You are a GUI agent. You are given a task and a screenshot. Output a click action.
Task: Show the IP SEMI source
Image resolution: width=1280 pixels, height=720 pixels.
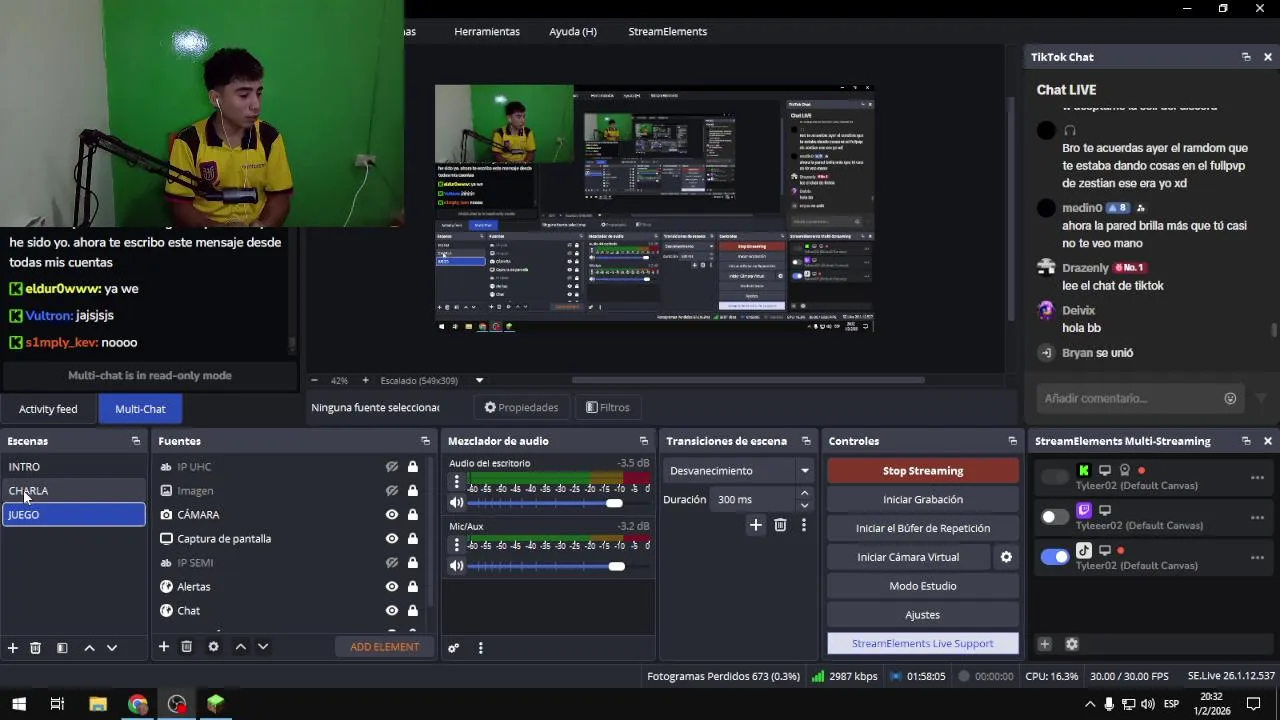pyautogui.click(x=392, y=563)
